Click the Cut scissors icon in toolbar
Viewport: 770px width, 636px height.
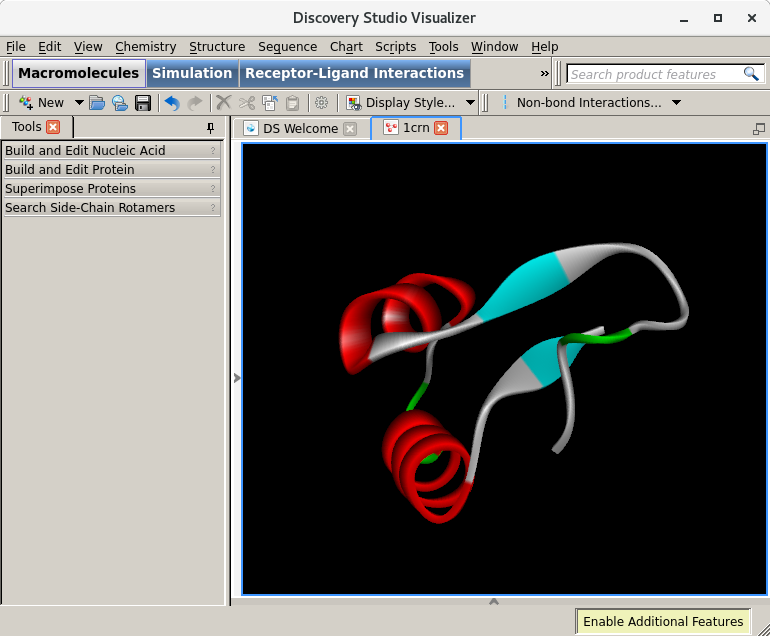[x=246, y=102]
